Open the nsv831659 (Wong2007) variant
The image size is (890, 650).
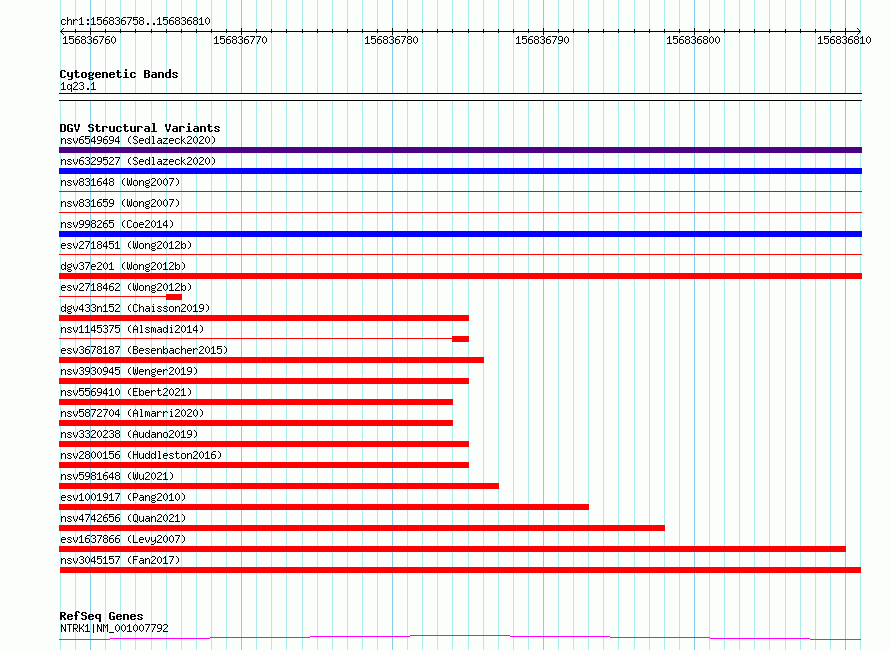click(120, 203)
